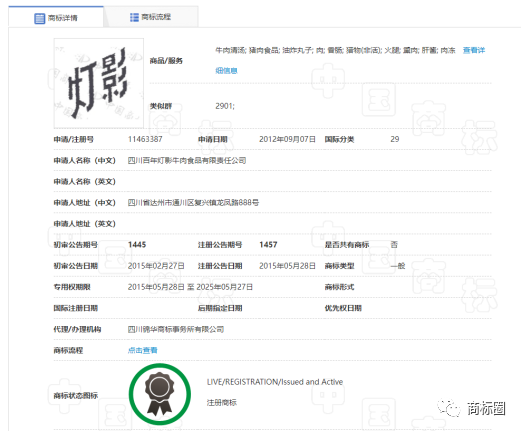Select application date 2012年09月07日
Image resolution: width=522 pixels, height=432 pixels.
(287, 139)
